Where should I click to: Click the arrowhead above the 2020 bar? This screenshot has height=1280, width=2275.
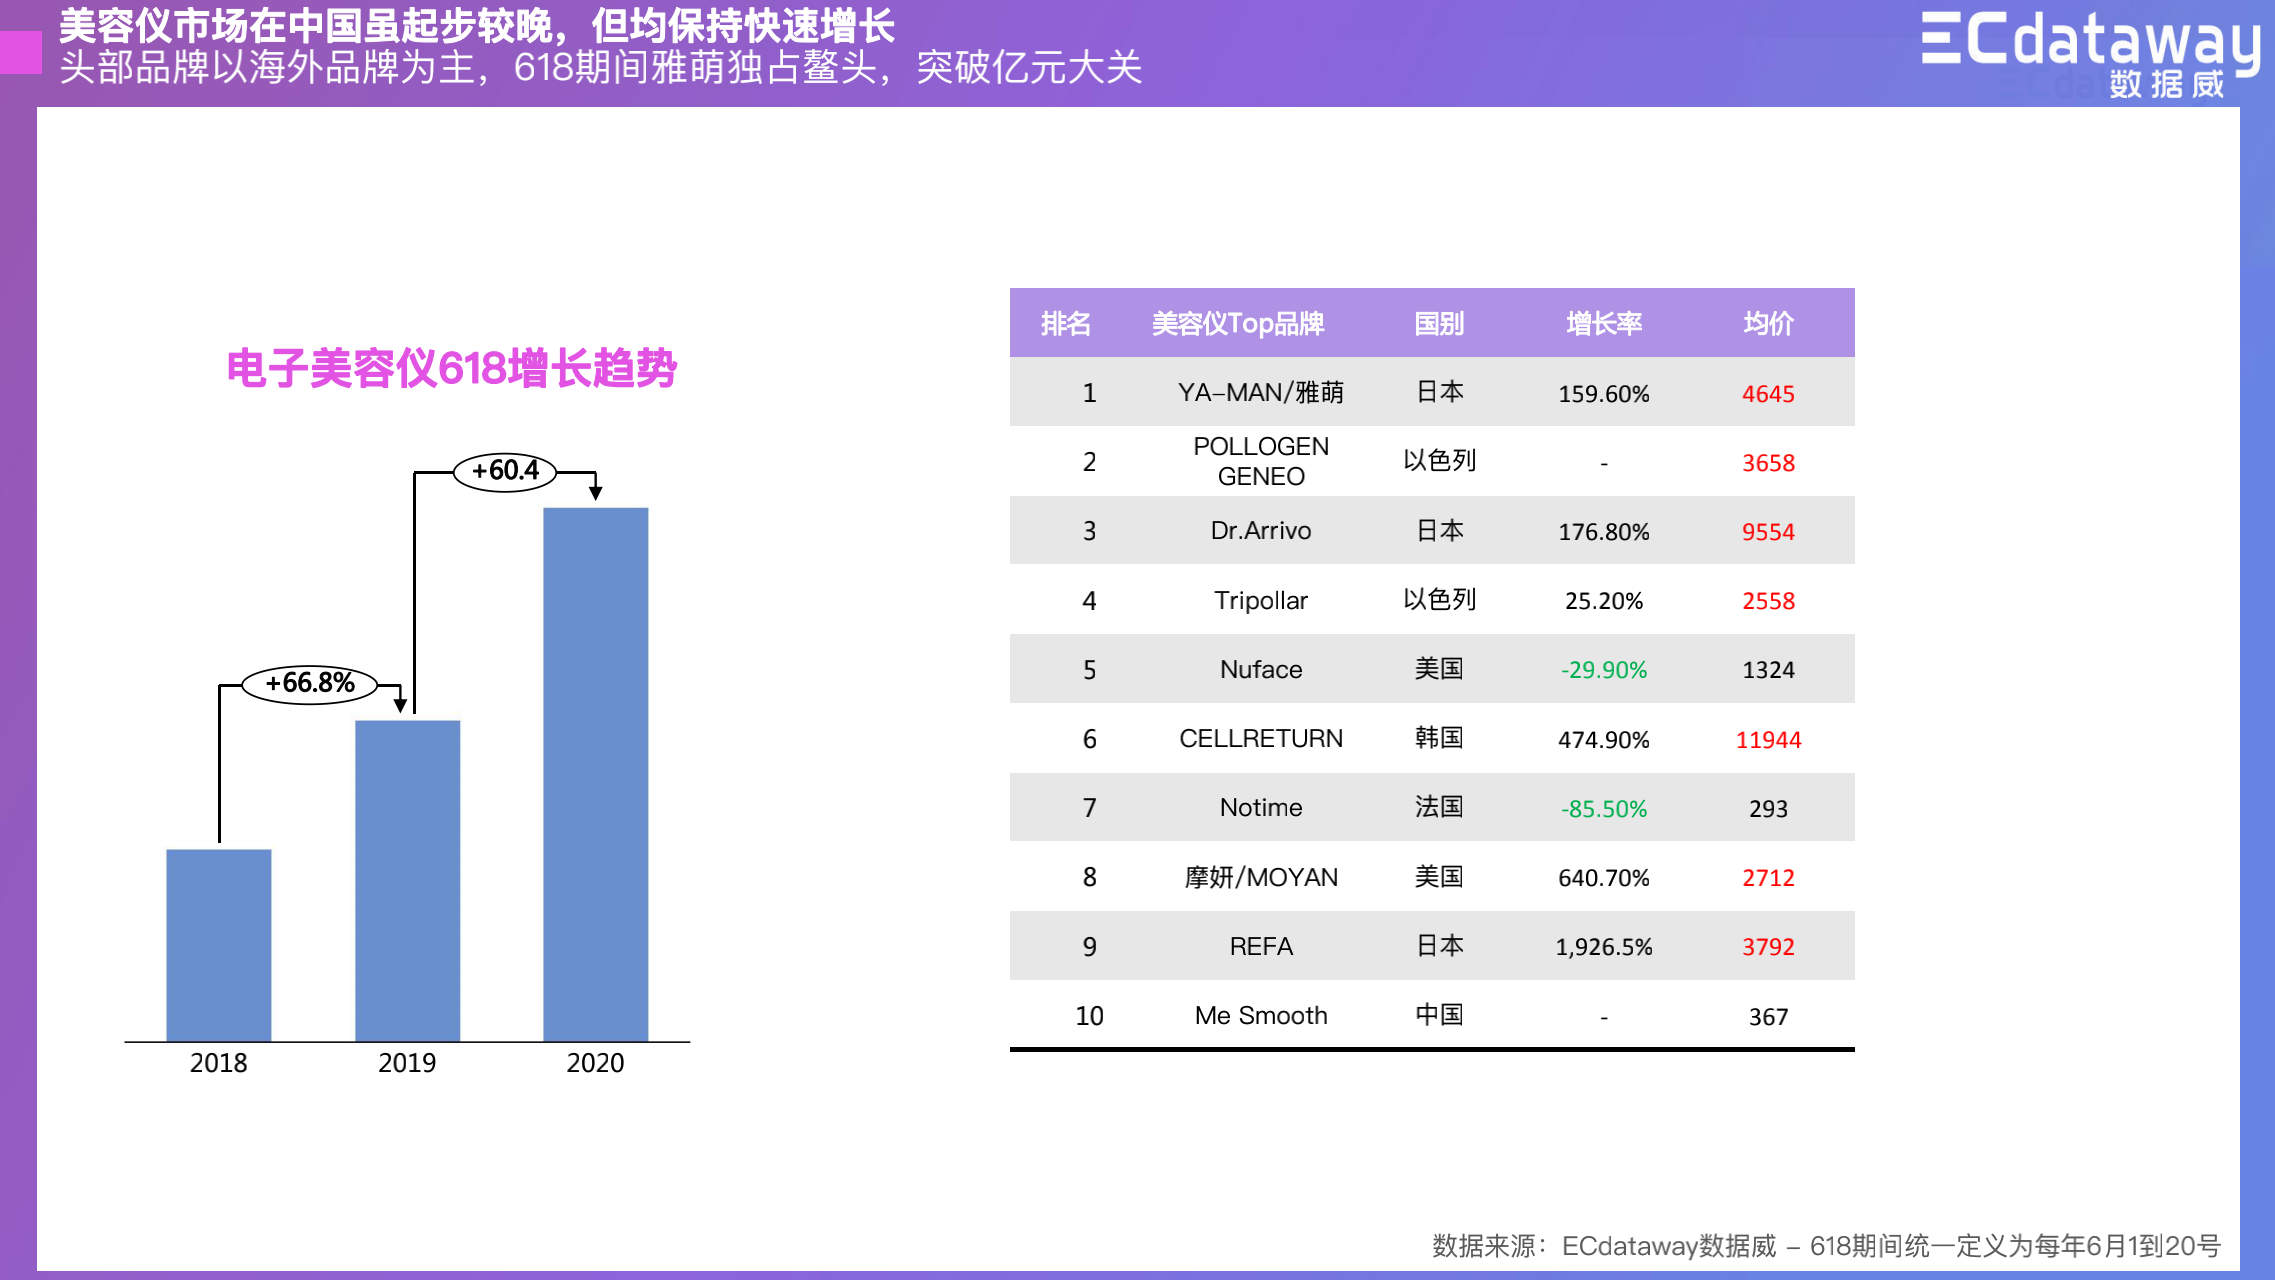click(x=595, y=492)
